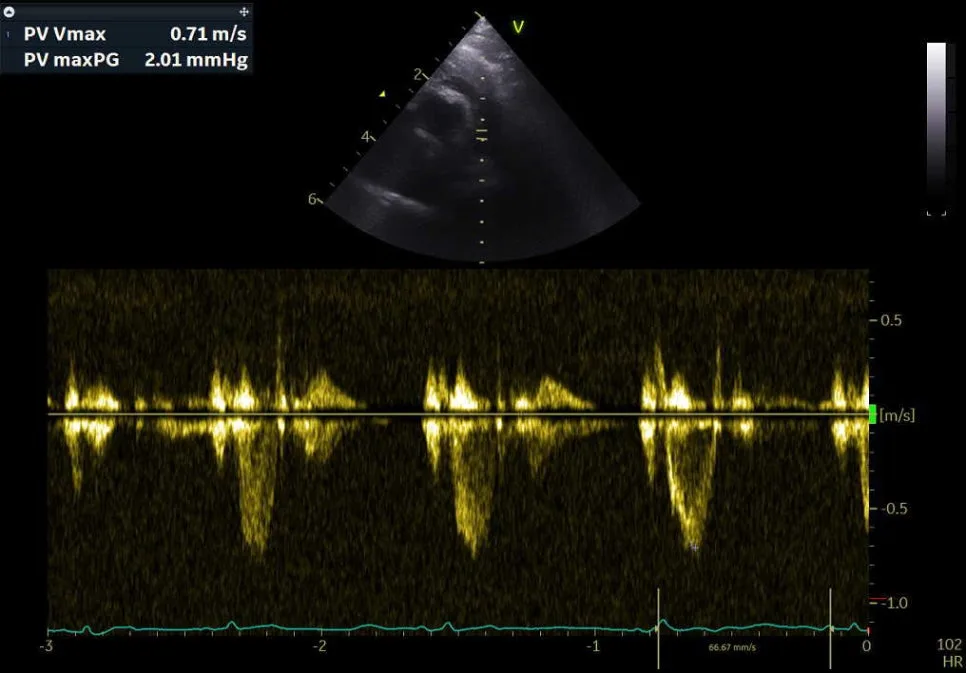Select the 2.01 mmHg gradient value
The width and height of the screenshot is (966, 673).
pos(196,60)
